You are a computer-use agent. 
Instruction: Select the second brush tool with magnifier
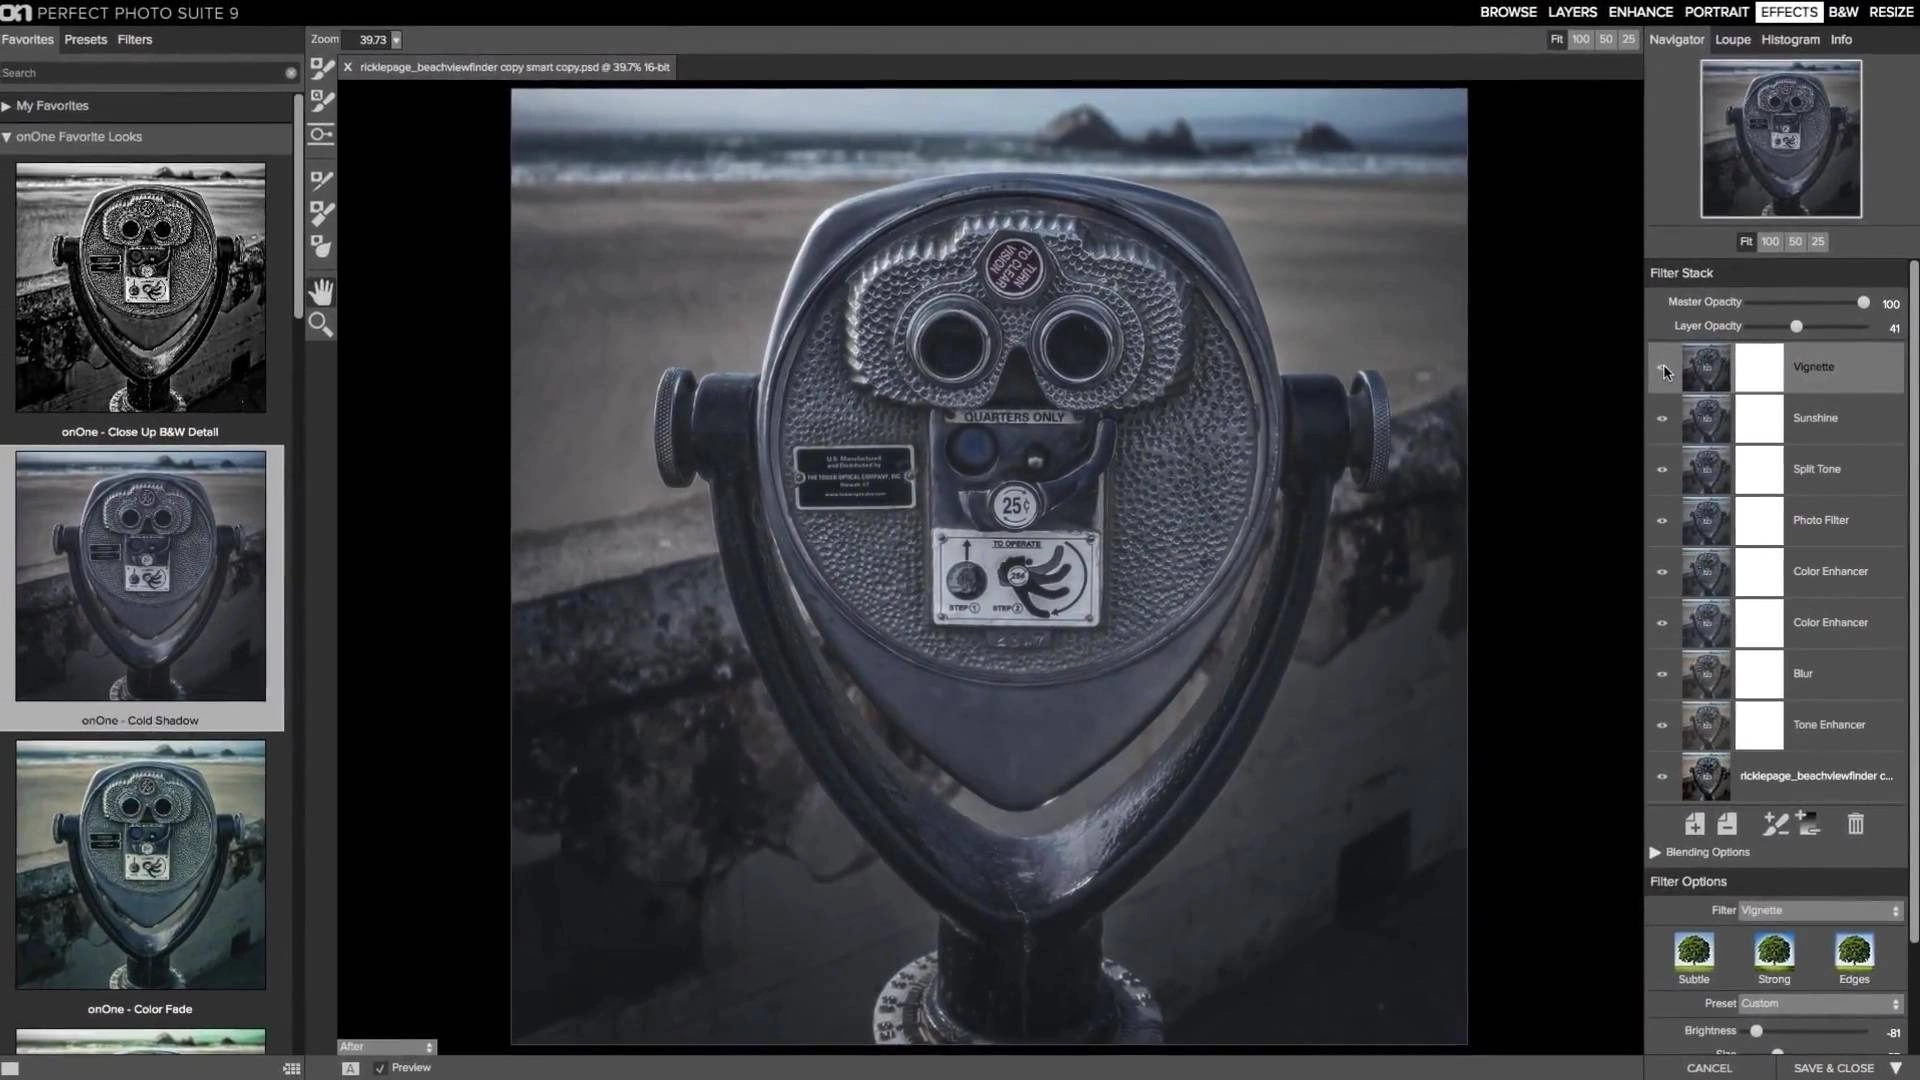click(322, 101)
